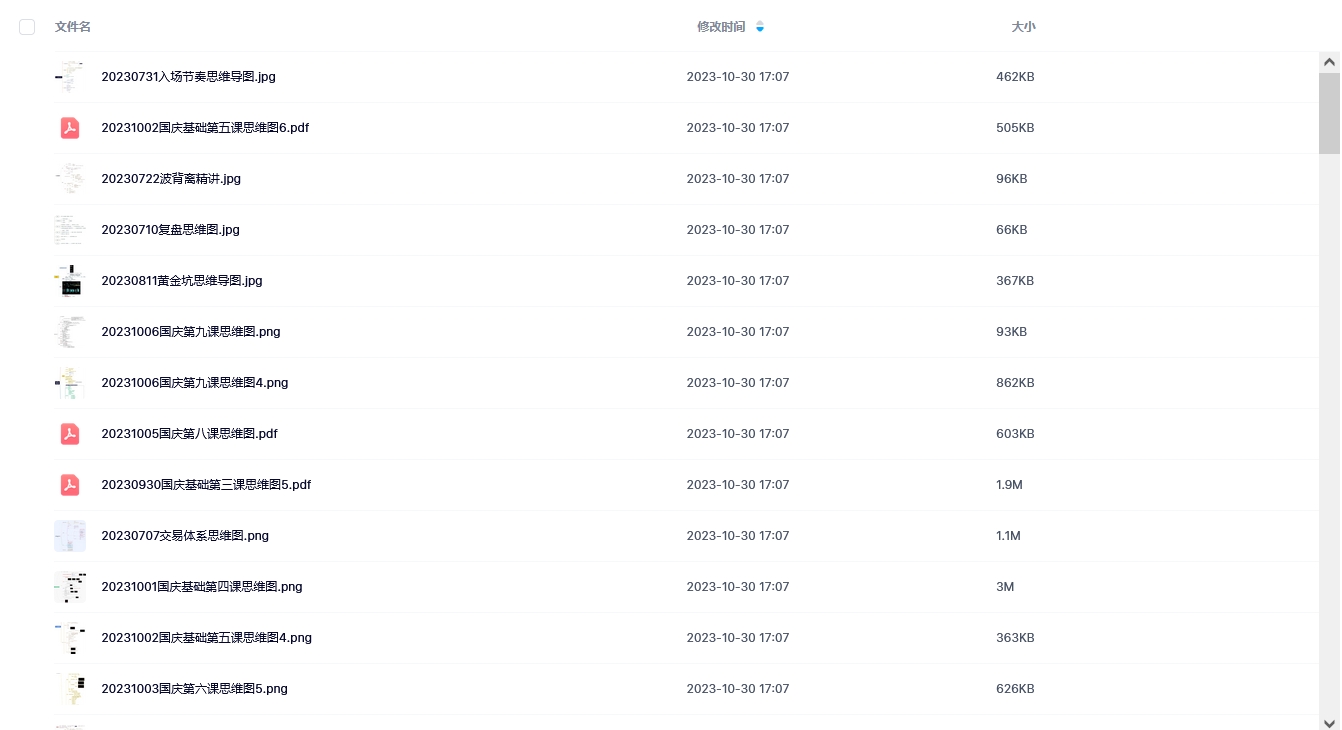Toggle the select-all checkbox beside 文件名
Viewport: 1342px width, 730px height.
(27, 27)
